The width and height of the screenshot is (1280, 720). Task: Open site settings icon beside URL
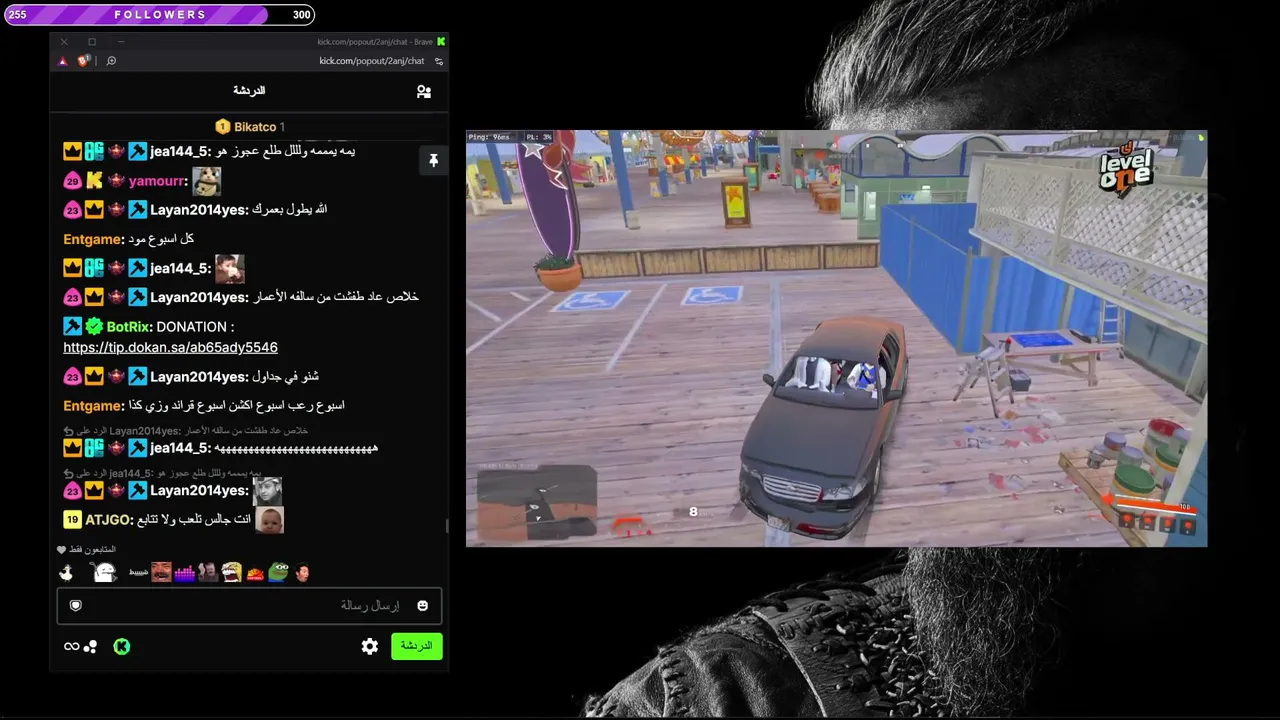[438, 61]
